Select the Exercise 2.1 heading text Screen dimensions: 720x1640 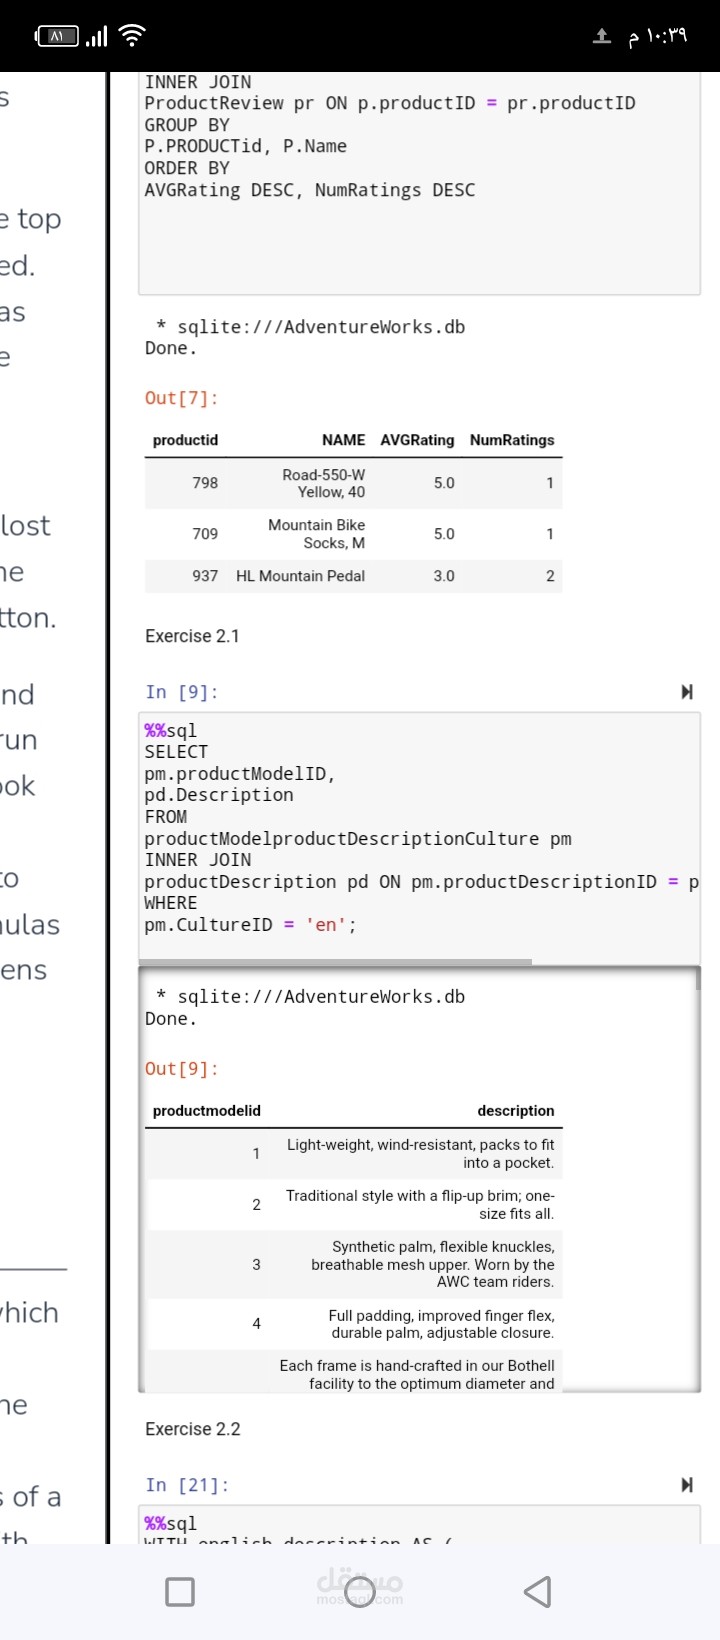click(x=192, y=636)
